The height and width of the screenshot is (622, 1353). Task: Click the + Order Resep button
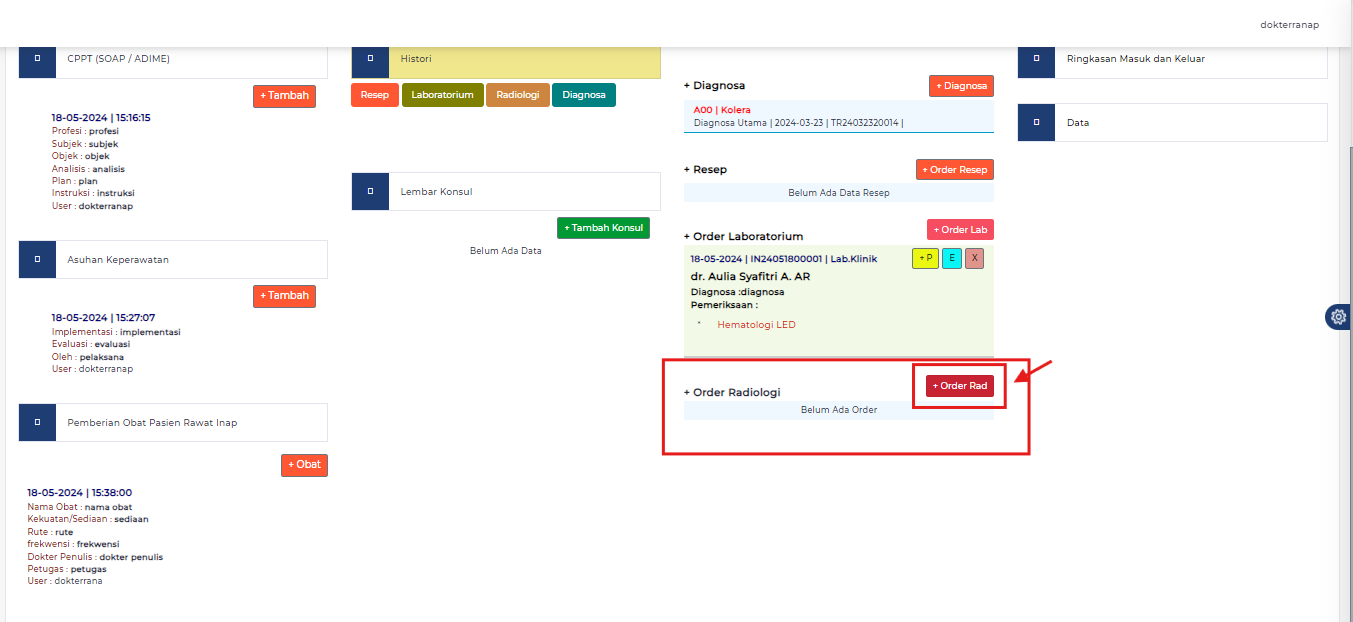click(954, 170)
